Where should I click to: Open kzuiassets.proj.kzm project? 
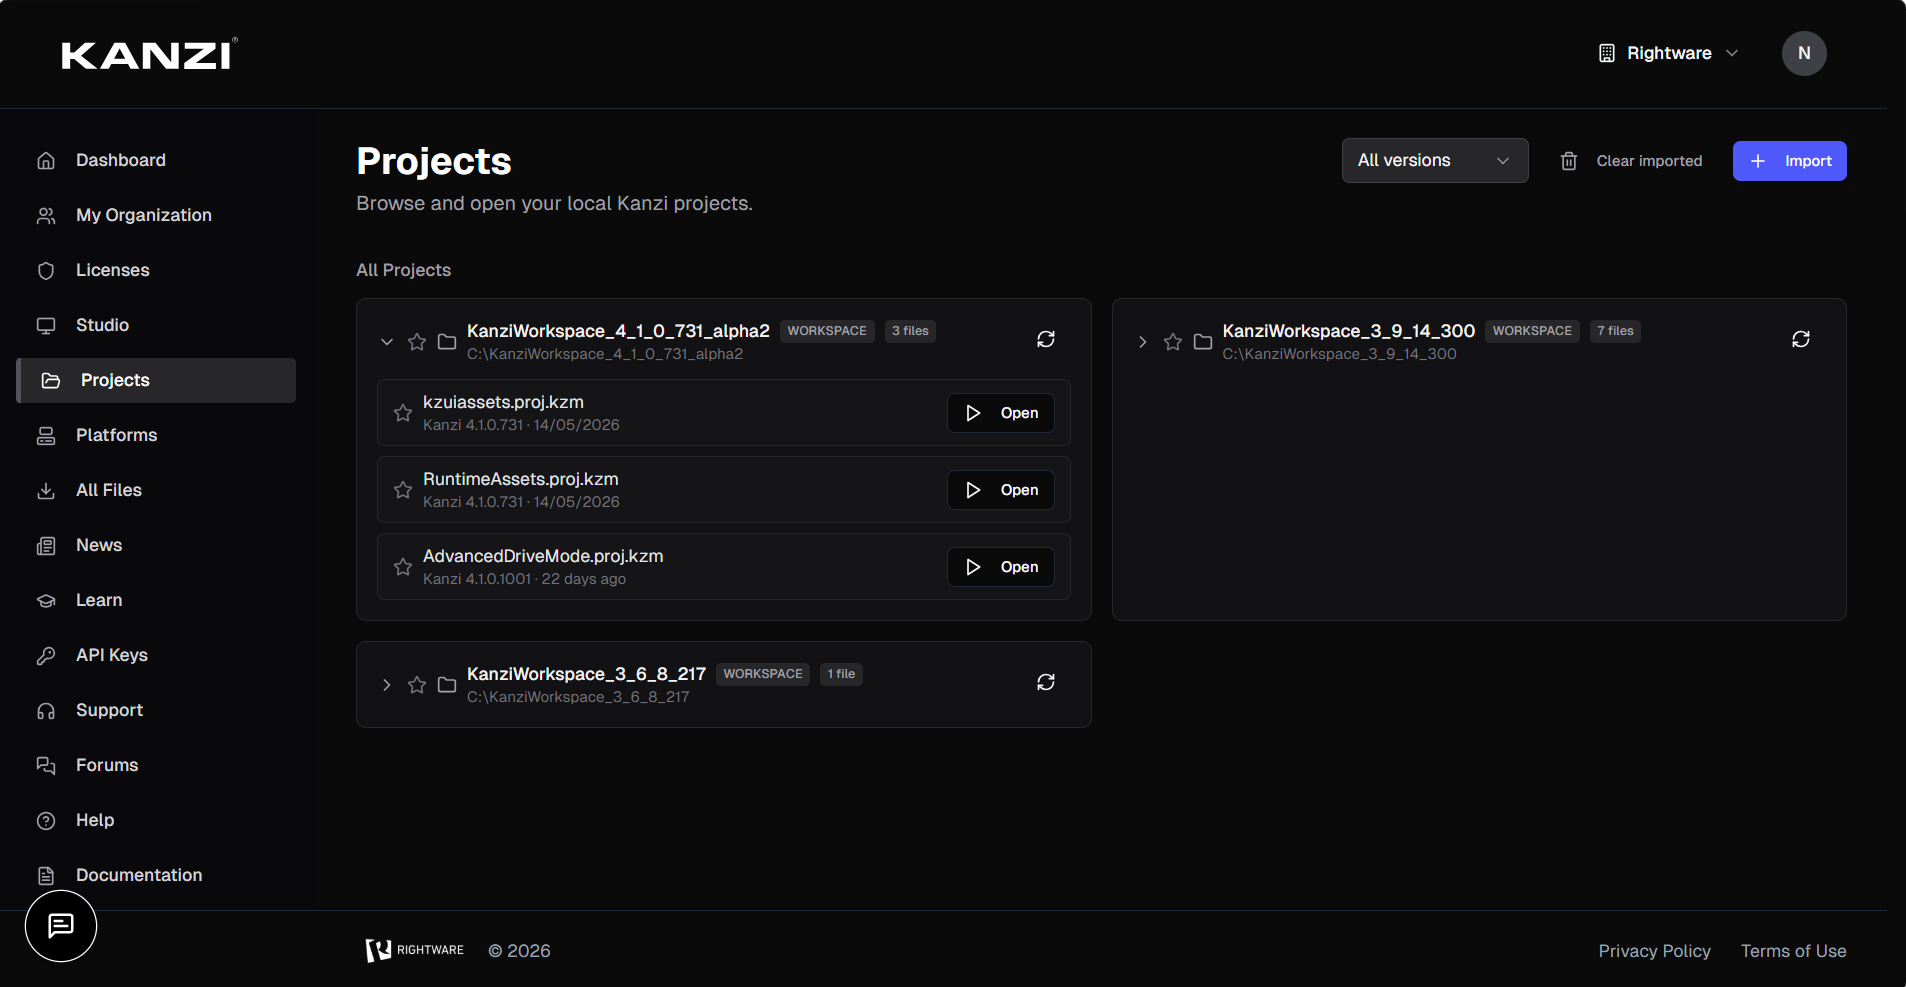(1001, 413)
